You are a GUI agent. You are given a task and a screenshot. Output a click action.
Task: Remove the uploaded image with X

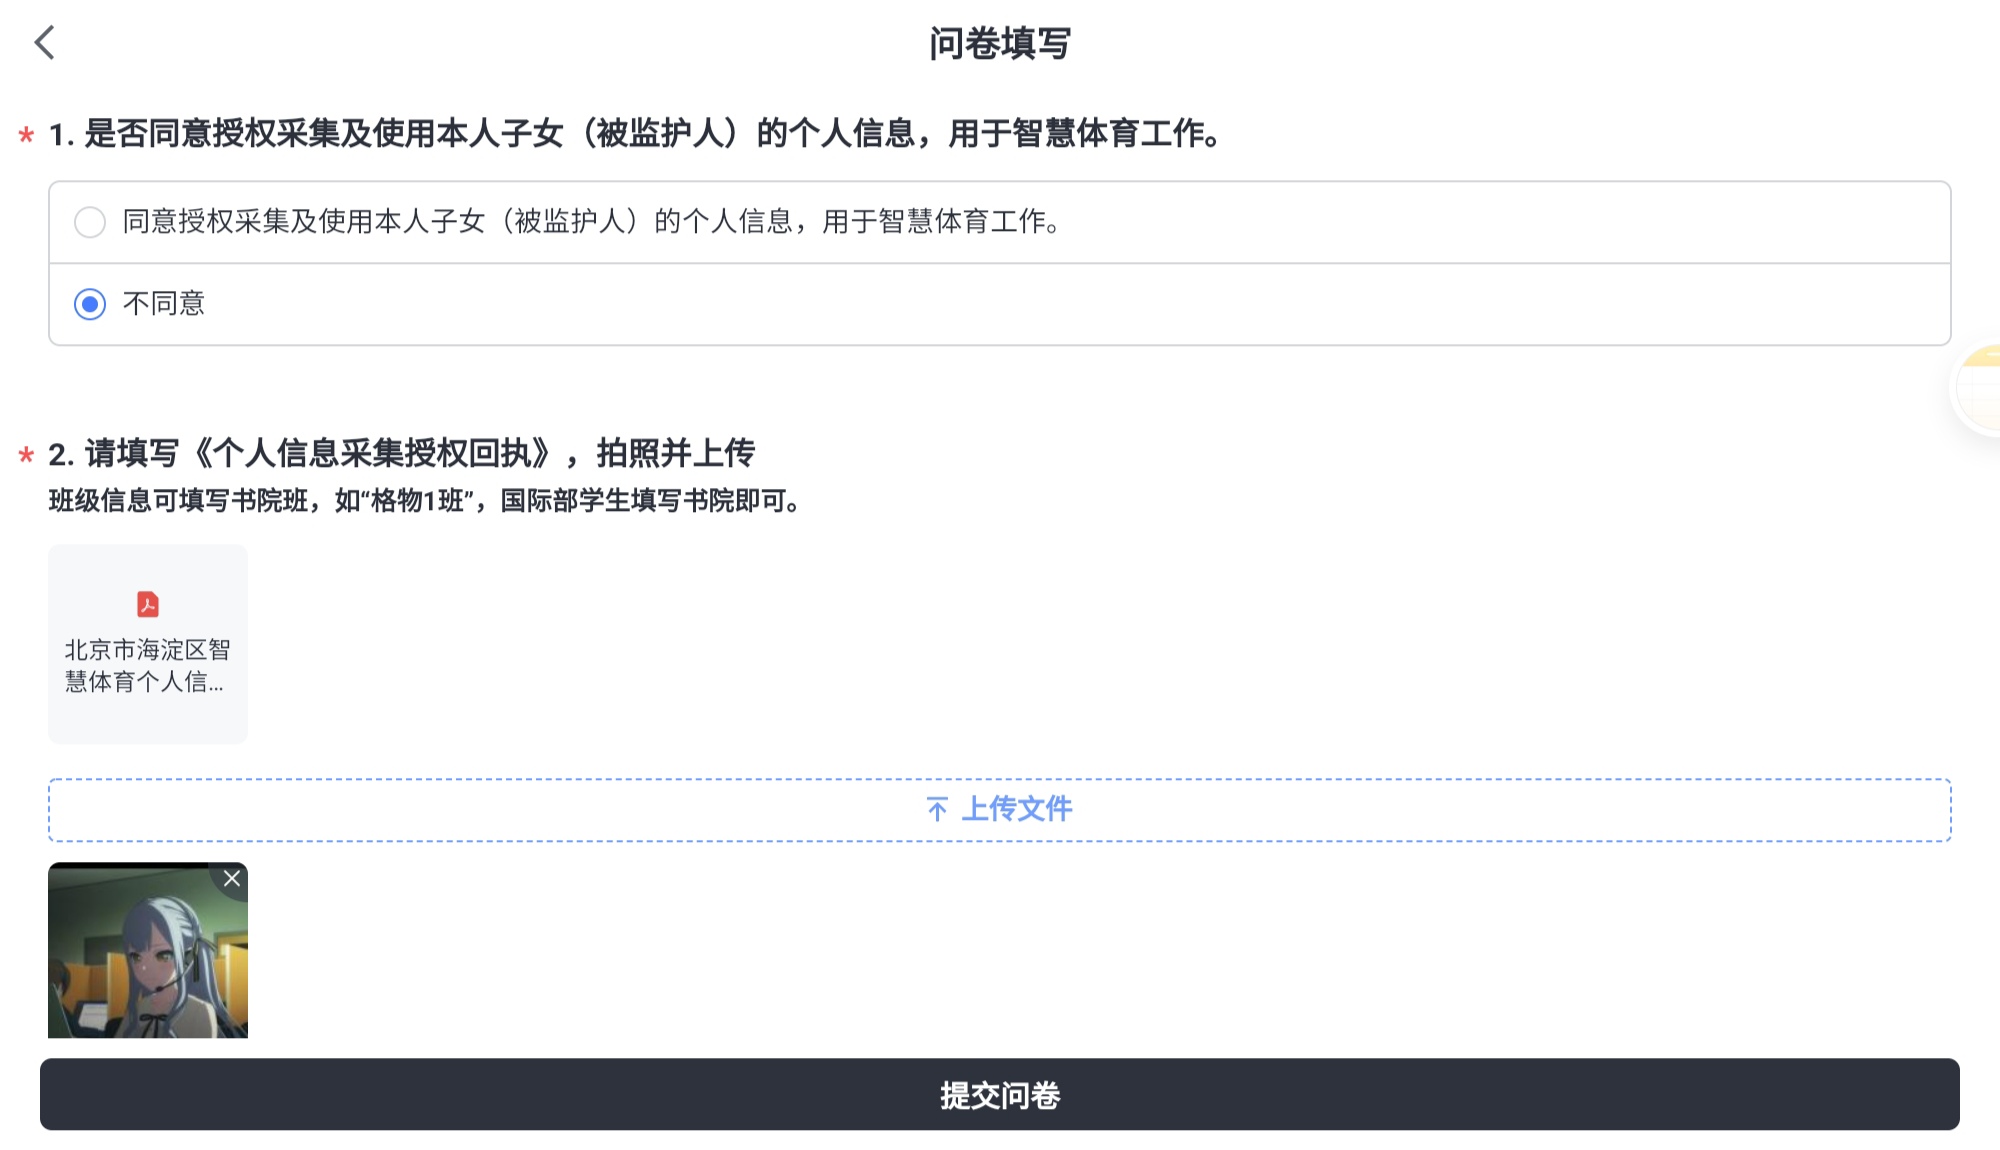point(232,879)
